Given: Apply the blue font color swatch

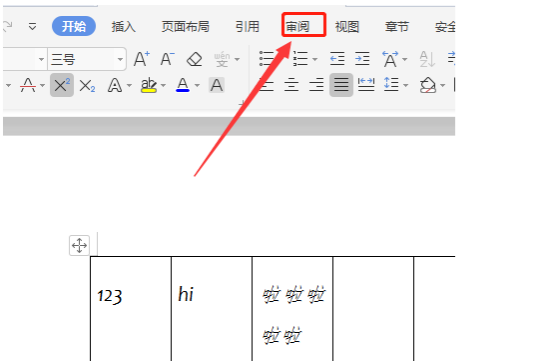Looking at the screenshot, I should (183, 85).
